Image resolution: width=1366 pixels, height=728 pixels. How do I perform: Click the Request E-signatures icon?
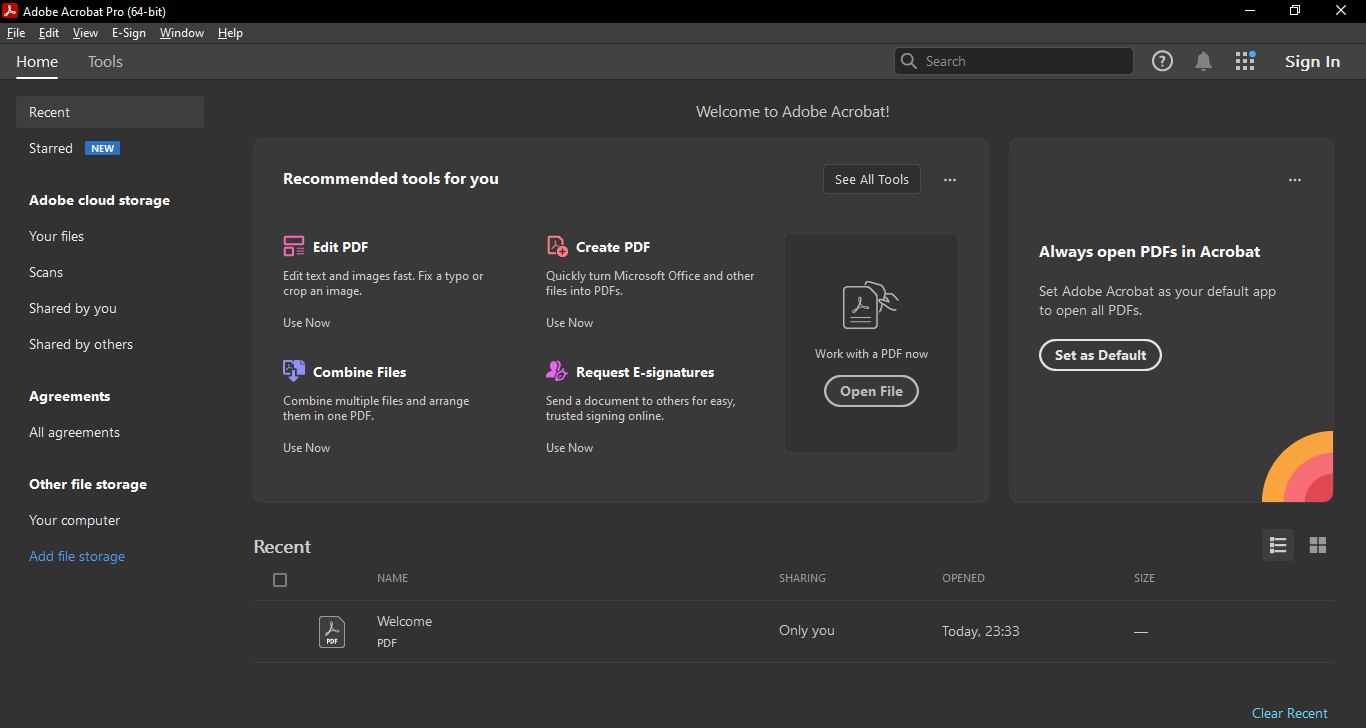(x=557, y=371)
